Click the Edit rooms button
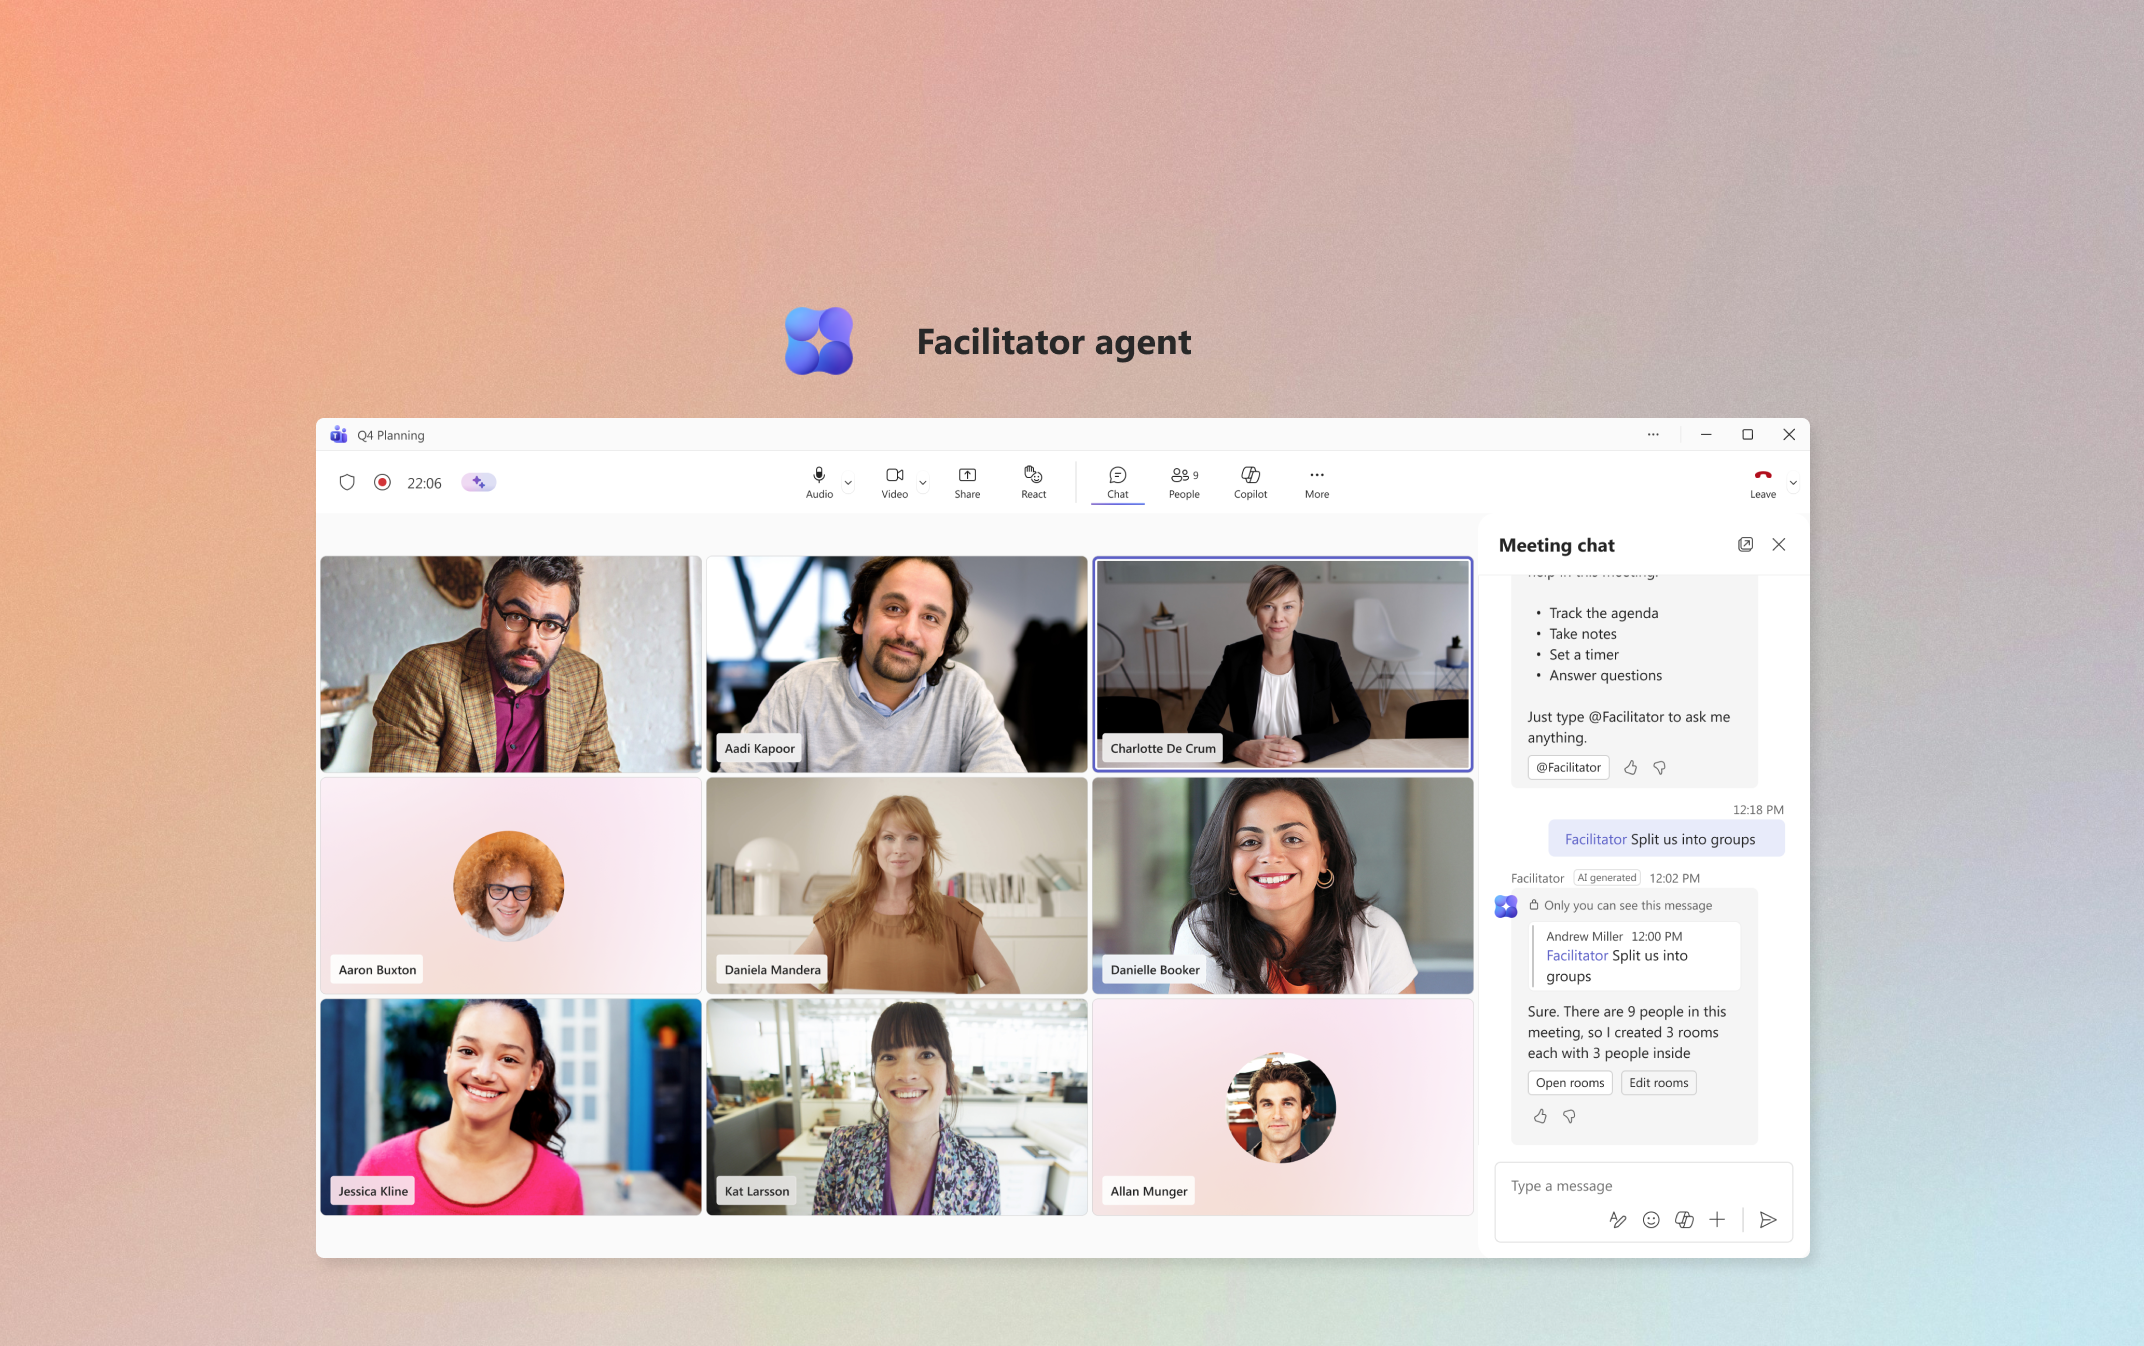This screenshot has width=2144, height=1346. click(x=1658, y=1082)
